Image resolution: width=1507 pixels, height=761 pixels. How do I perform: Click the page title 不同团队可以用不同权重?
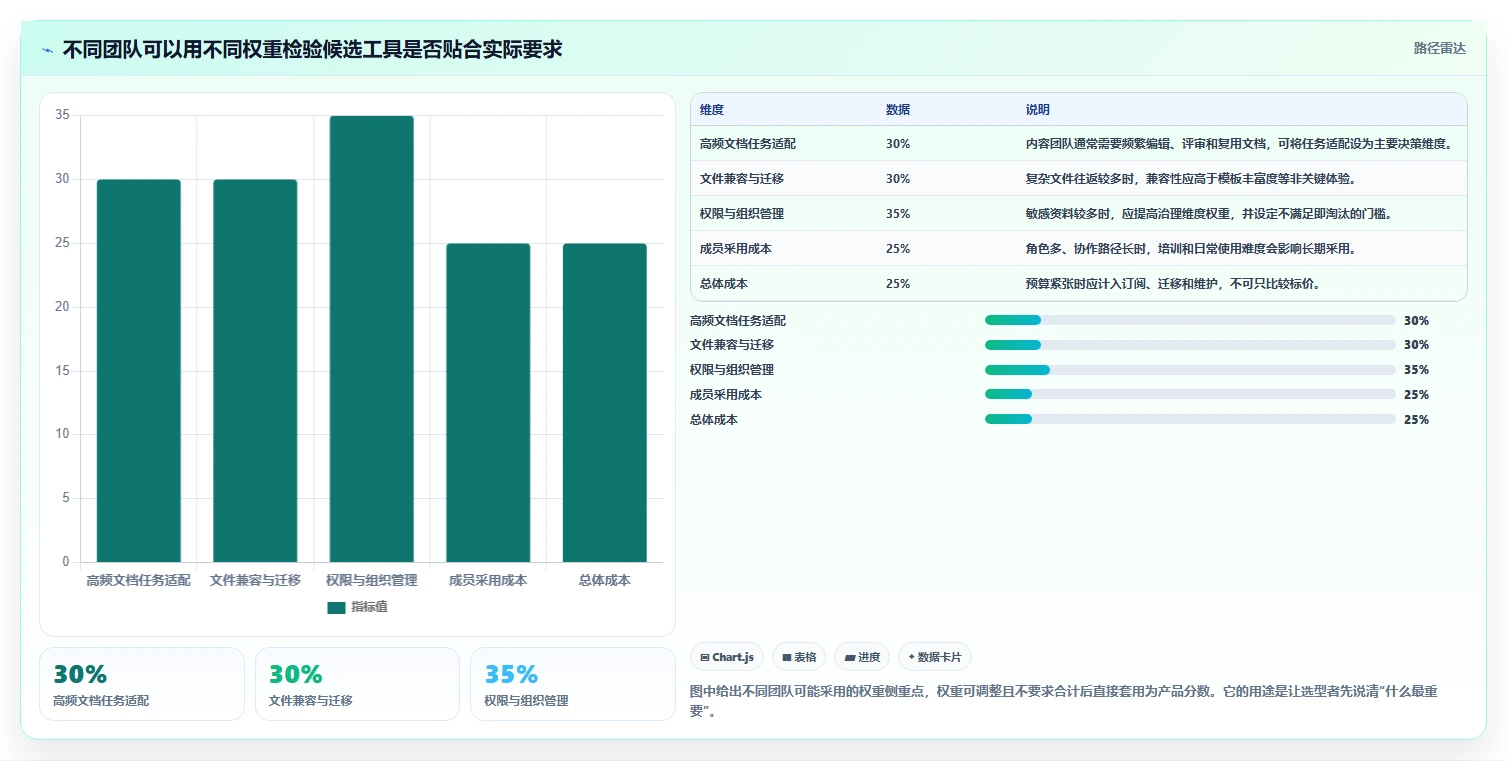tap(312, 50)
